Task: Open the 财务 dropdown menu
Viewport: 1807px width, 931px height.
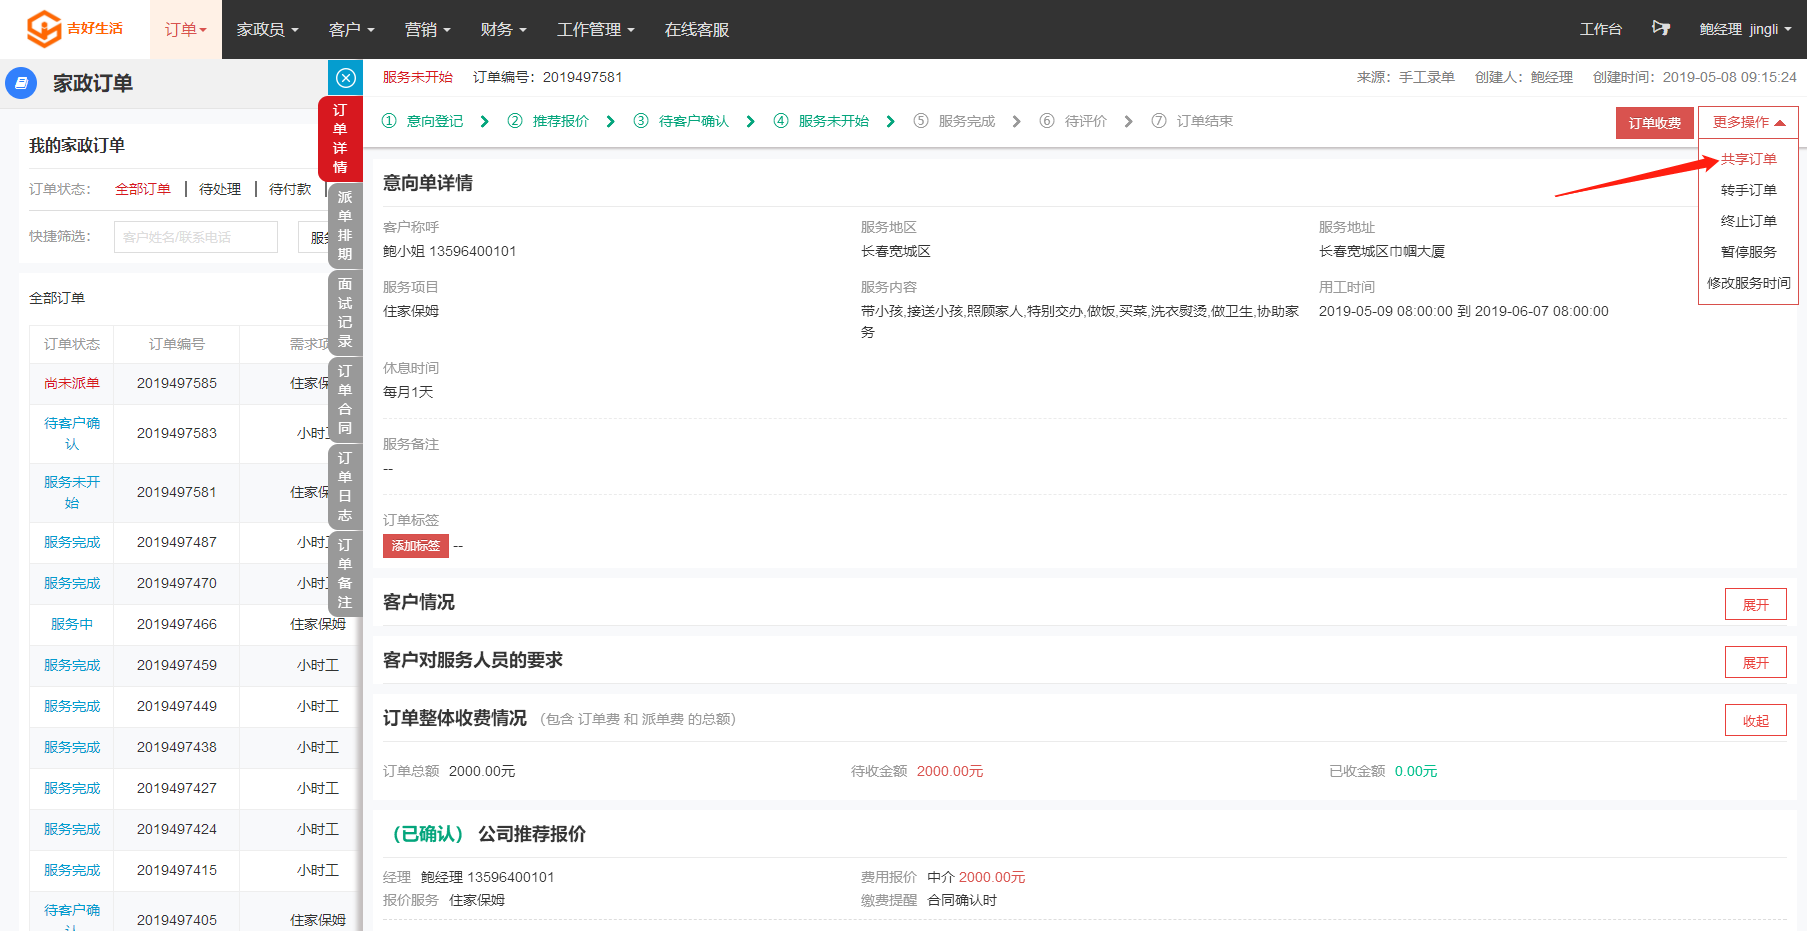Action: coord(503,30)
